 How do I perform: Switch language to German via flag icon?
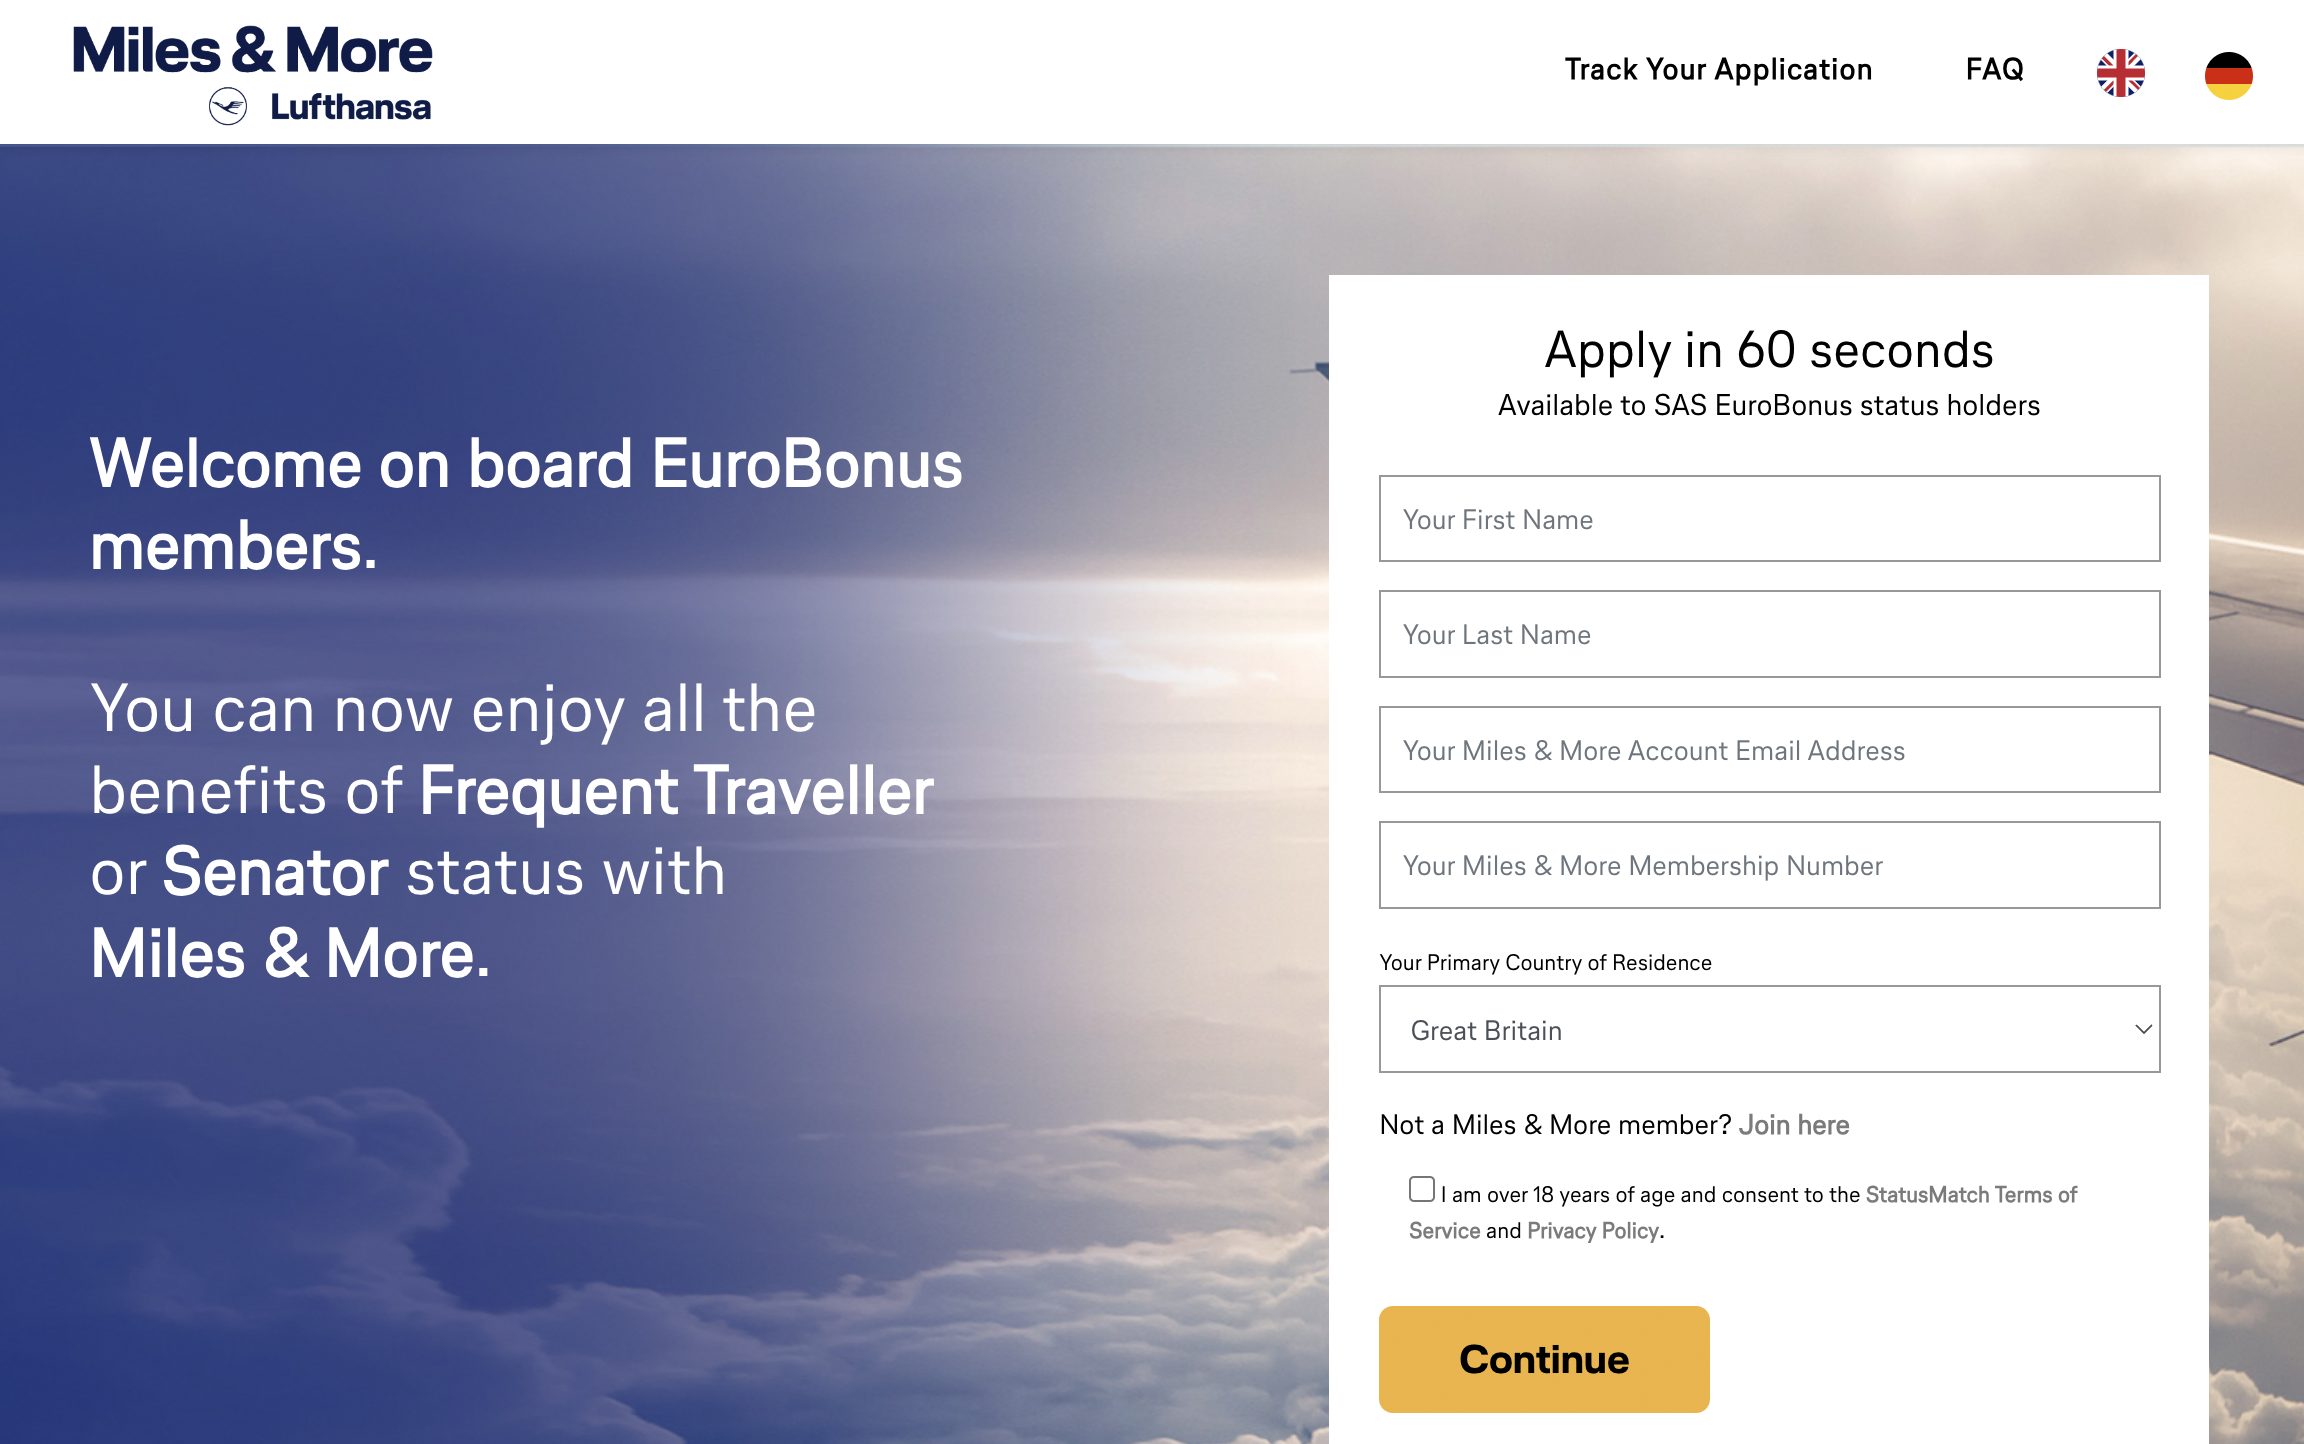2228,75
